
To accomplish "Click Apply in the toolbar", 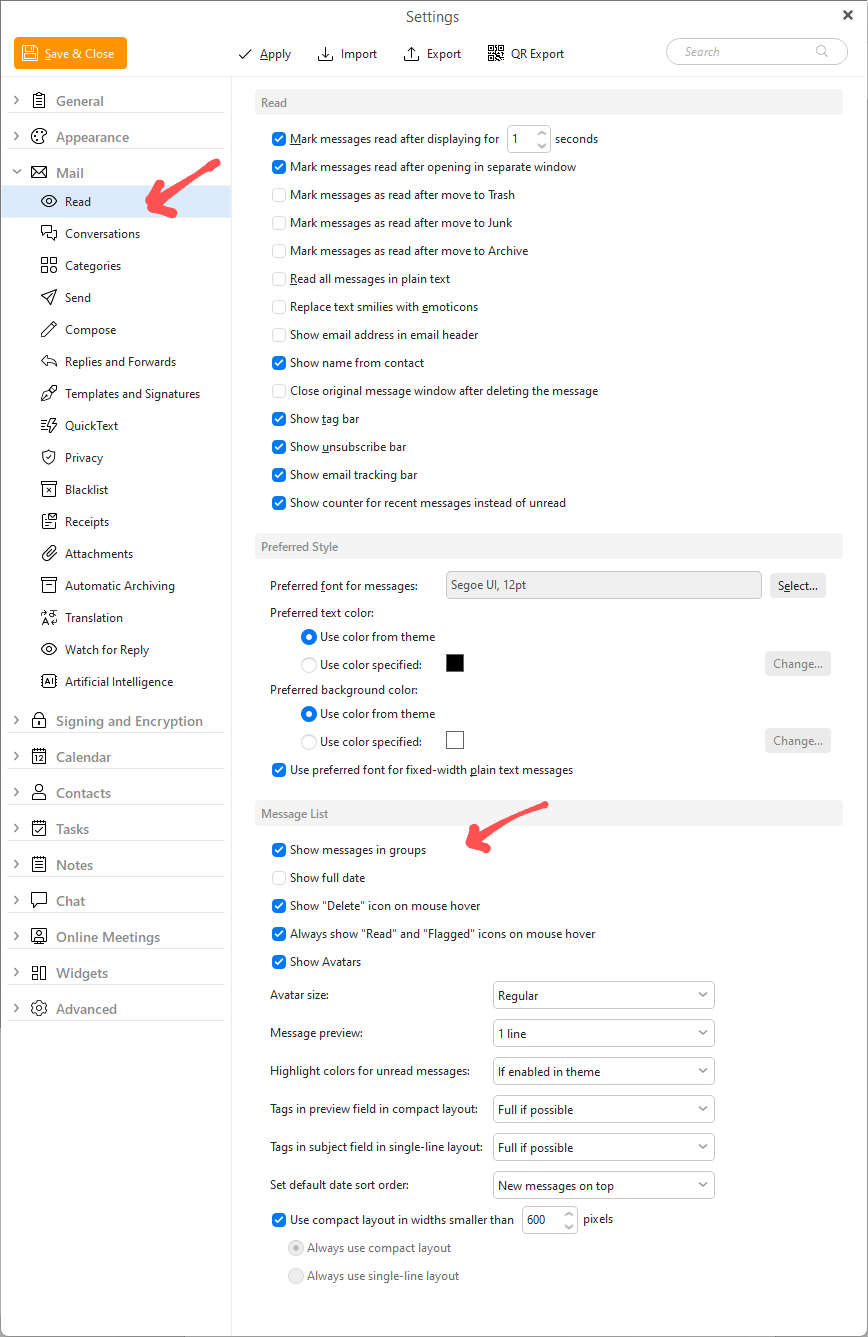I will 264,54.
